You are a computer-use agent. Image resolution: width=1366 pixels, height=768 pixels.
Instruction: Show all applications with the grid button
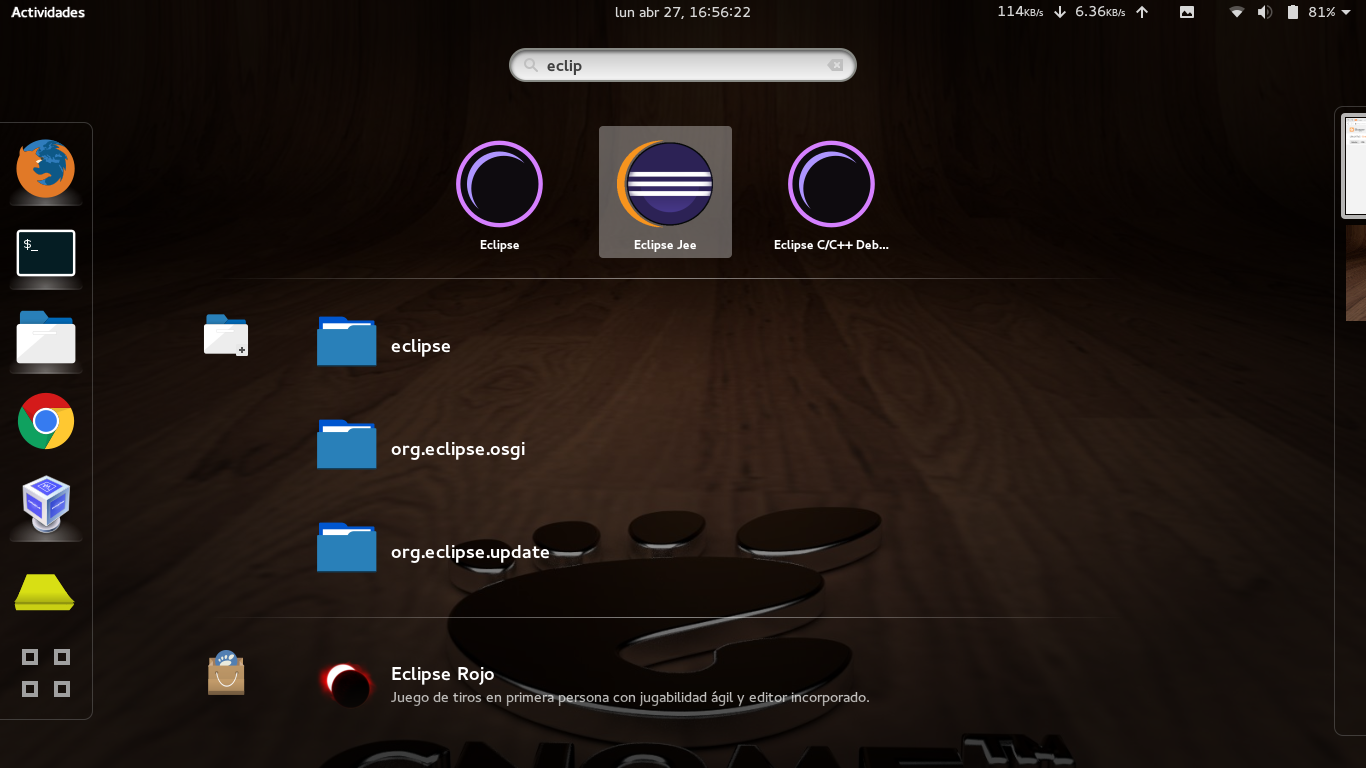click(46, 673)
